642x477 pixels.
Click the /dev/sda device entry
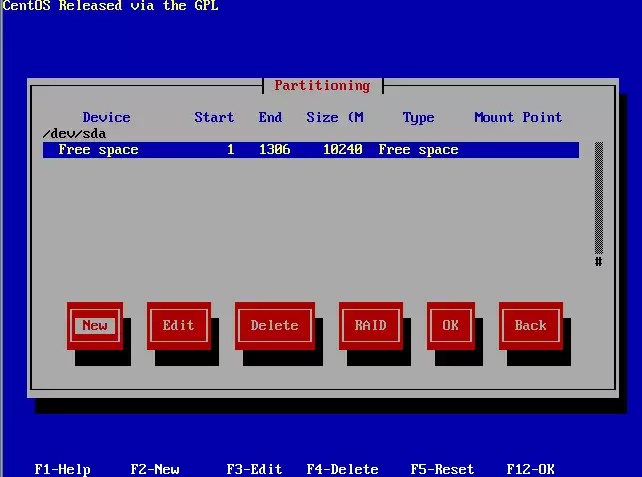click(x=75, y=134)
